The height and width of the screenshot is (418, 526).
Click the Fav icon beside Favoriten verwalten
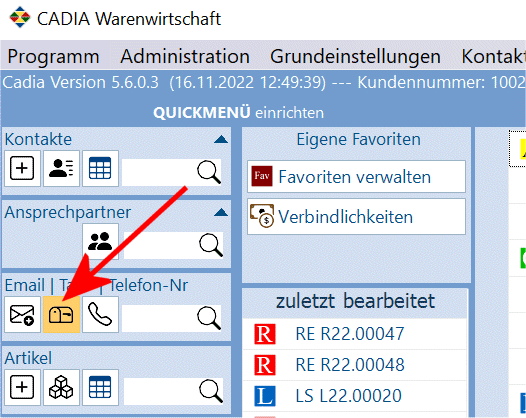pos(262,176)
